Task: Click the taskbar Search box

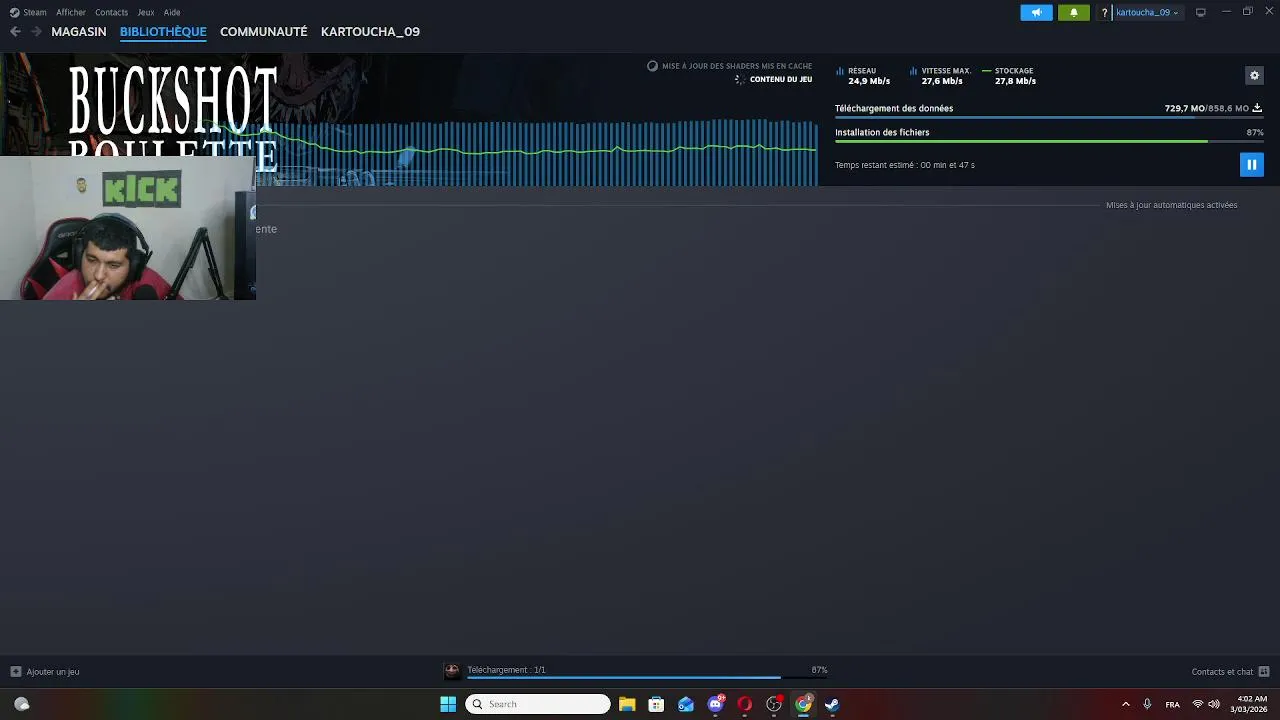Action: coord(538,704)
